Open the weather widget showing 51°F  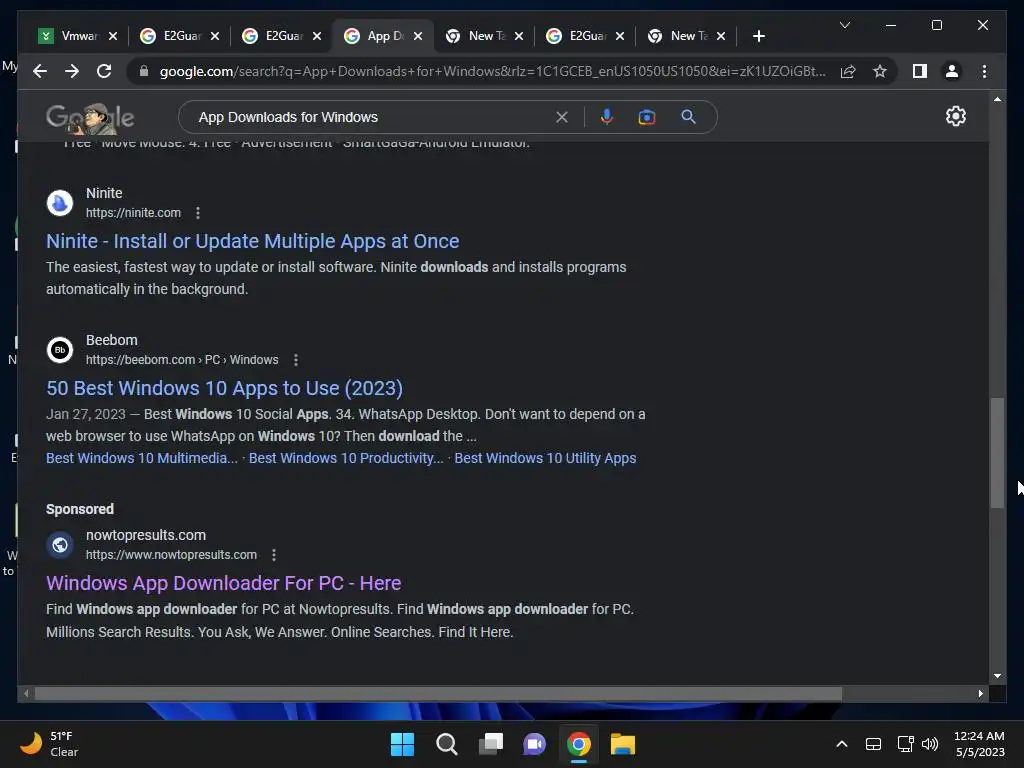[48, 744]
